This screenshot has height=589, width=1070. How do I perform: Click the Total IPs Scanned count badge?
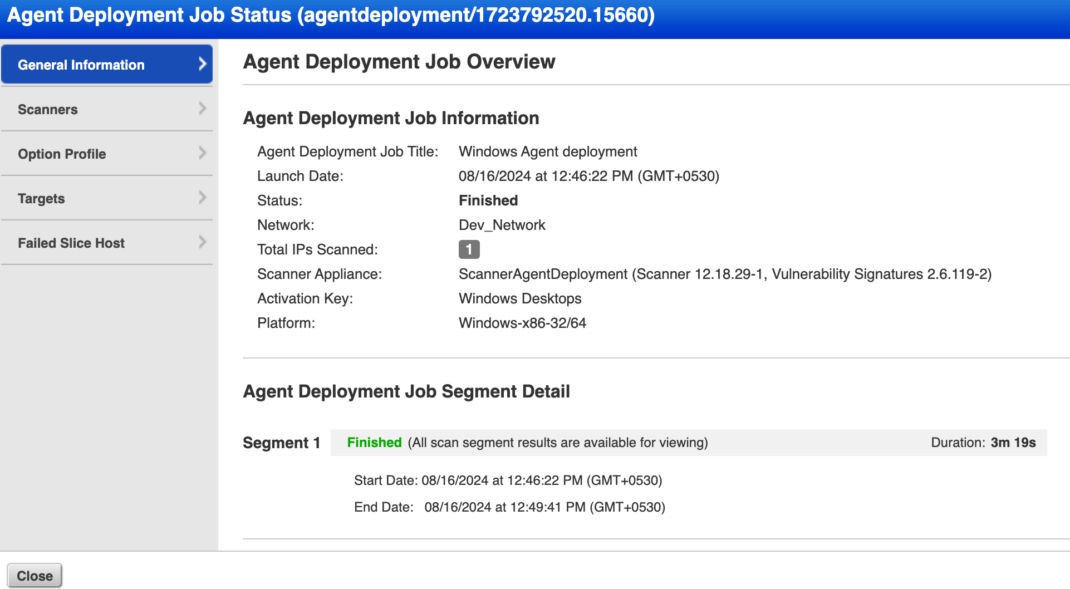pos(467,249)
